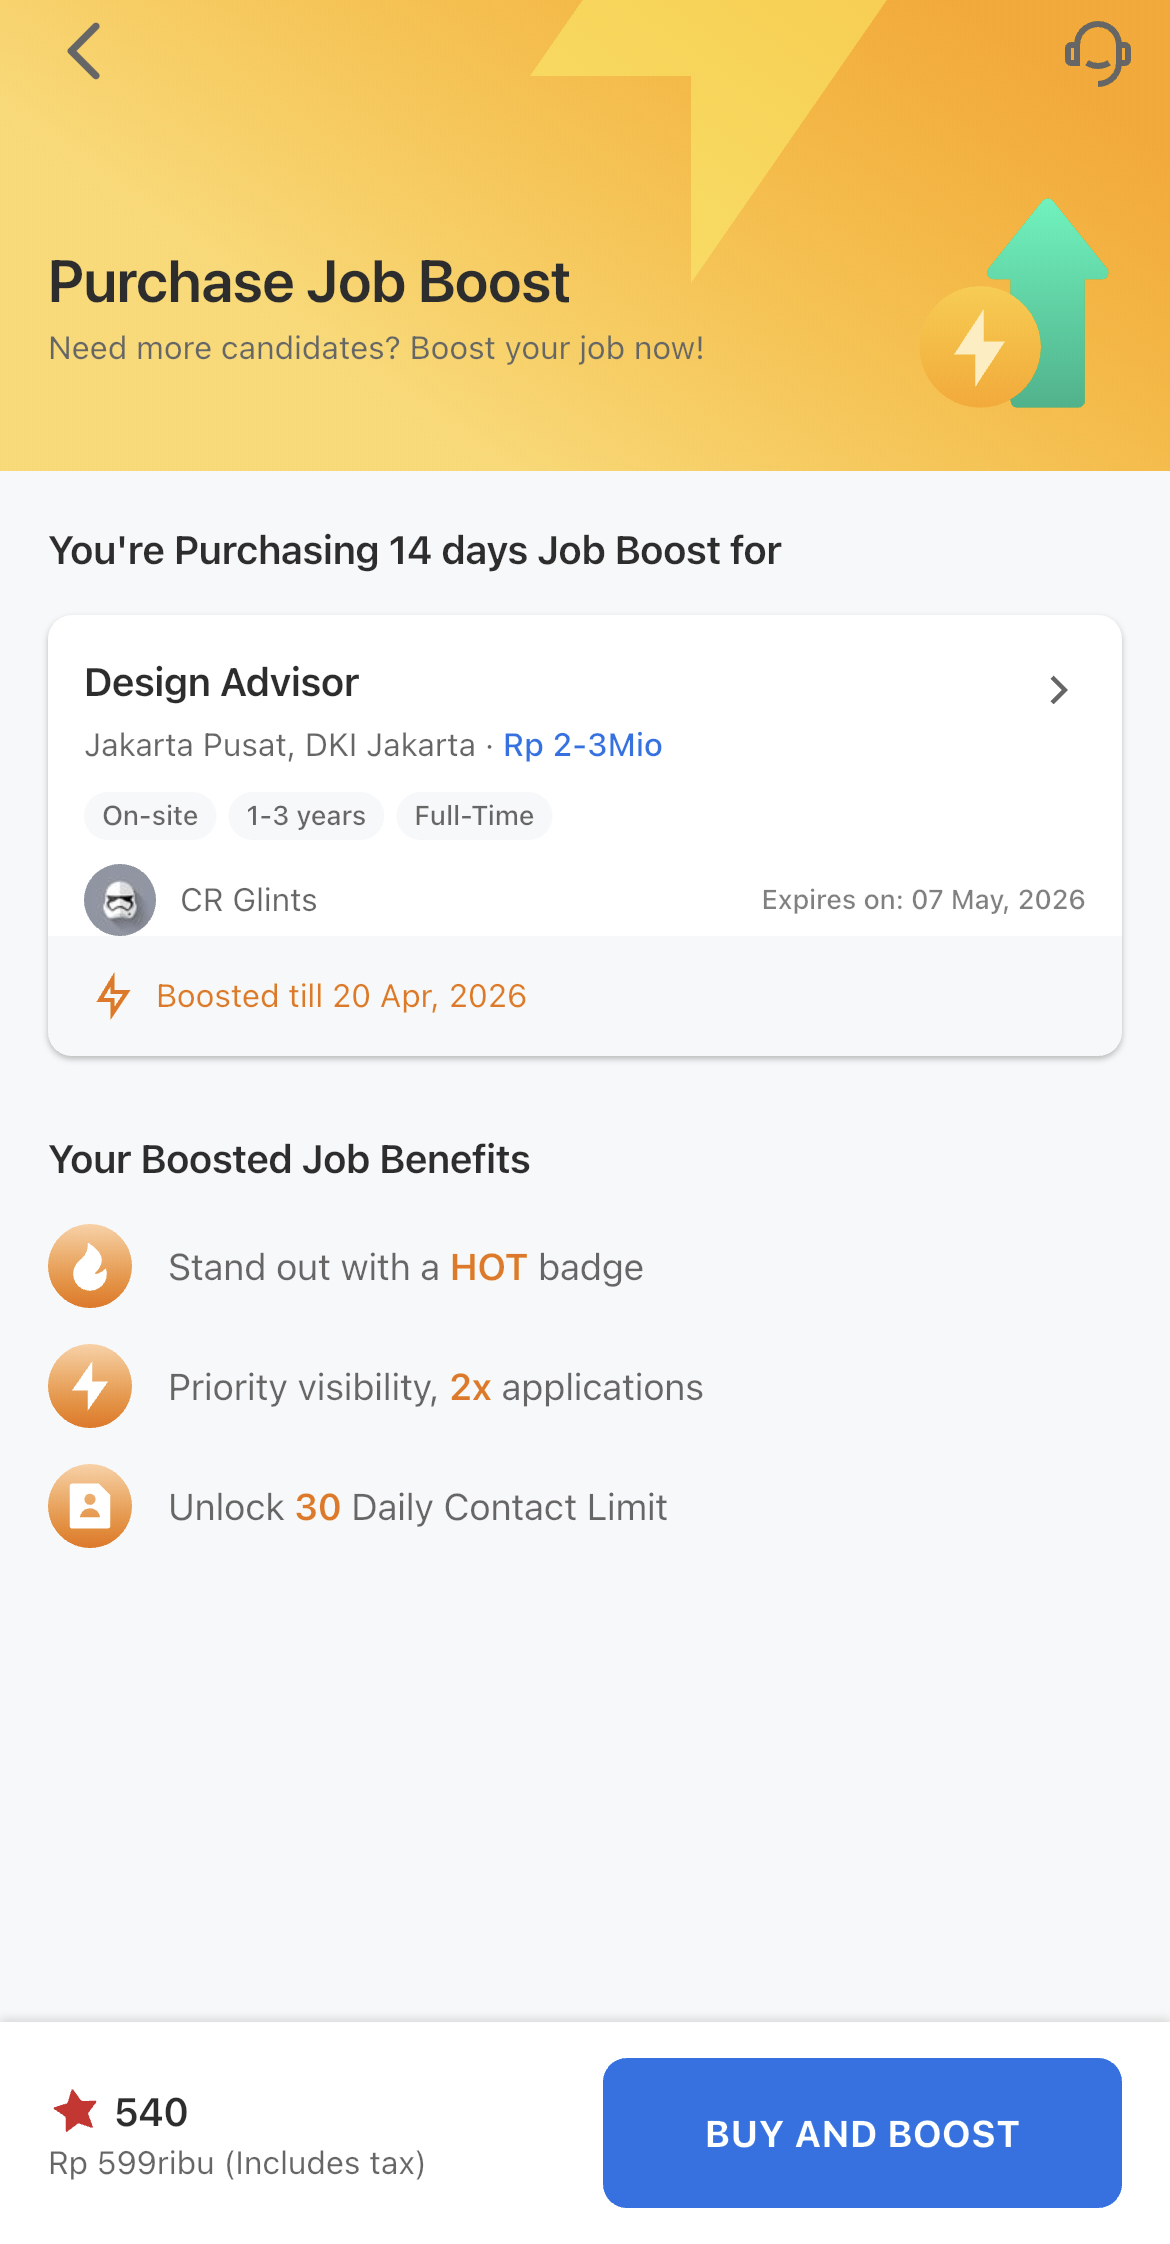The image size is (1170, 2244).
Task: Tap the contact limit person icon
Action: pyautogui.click(x=90, y=1506)
